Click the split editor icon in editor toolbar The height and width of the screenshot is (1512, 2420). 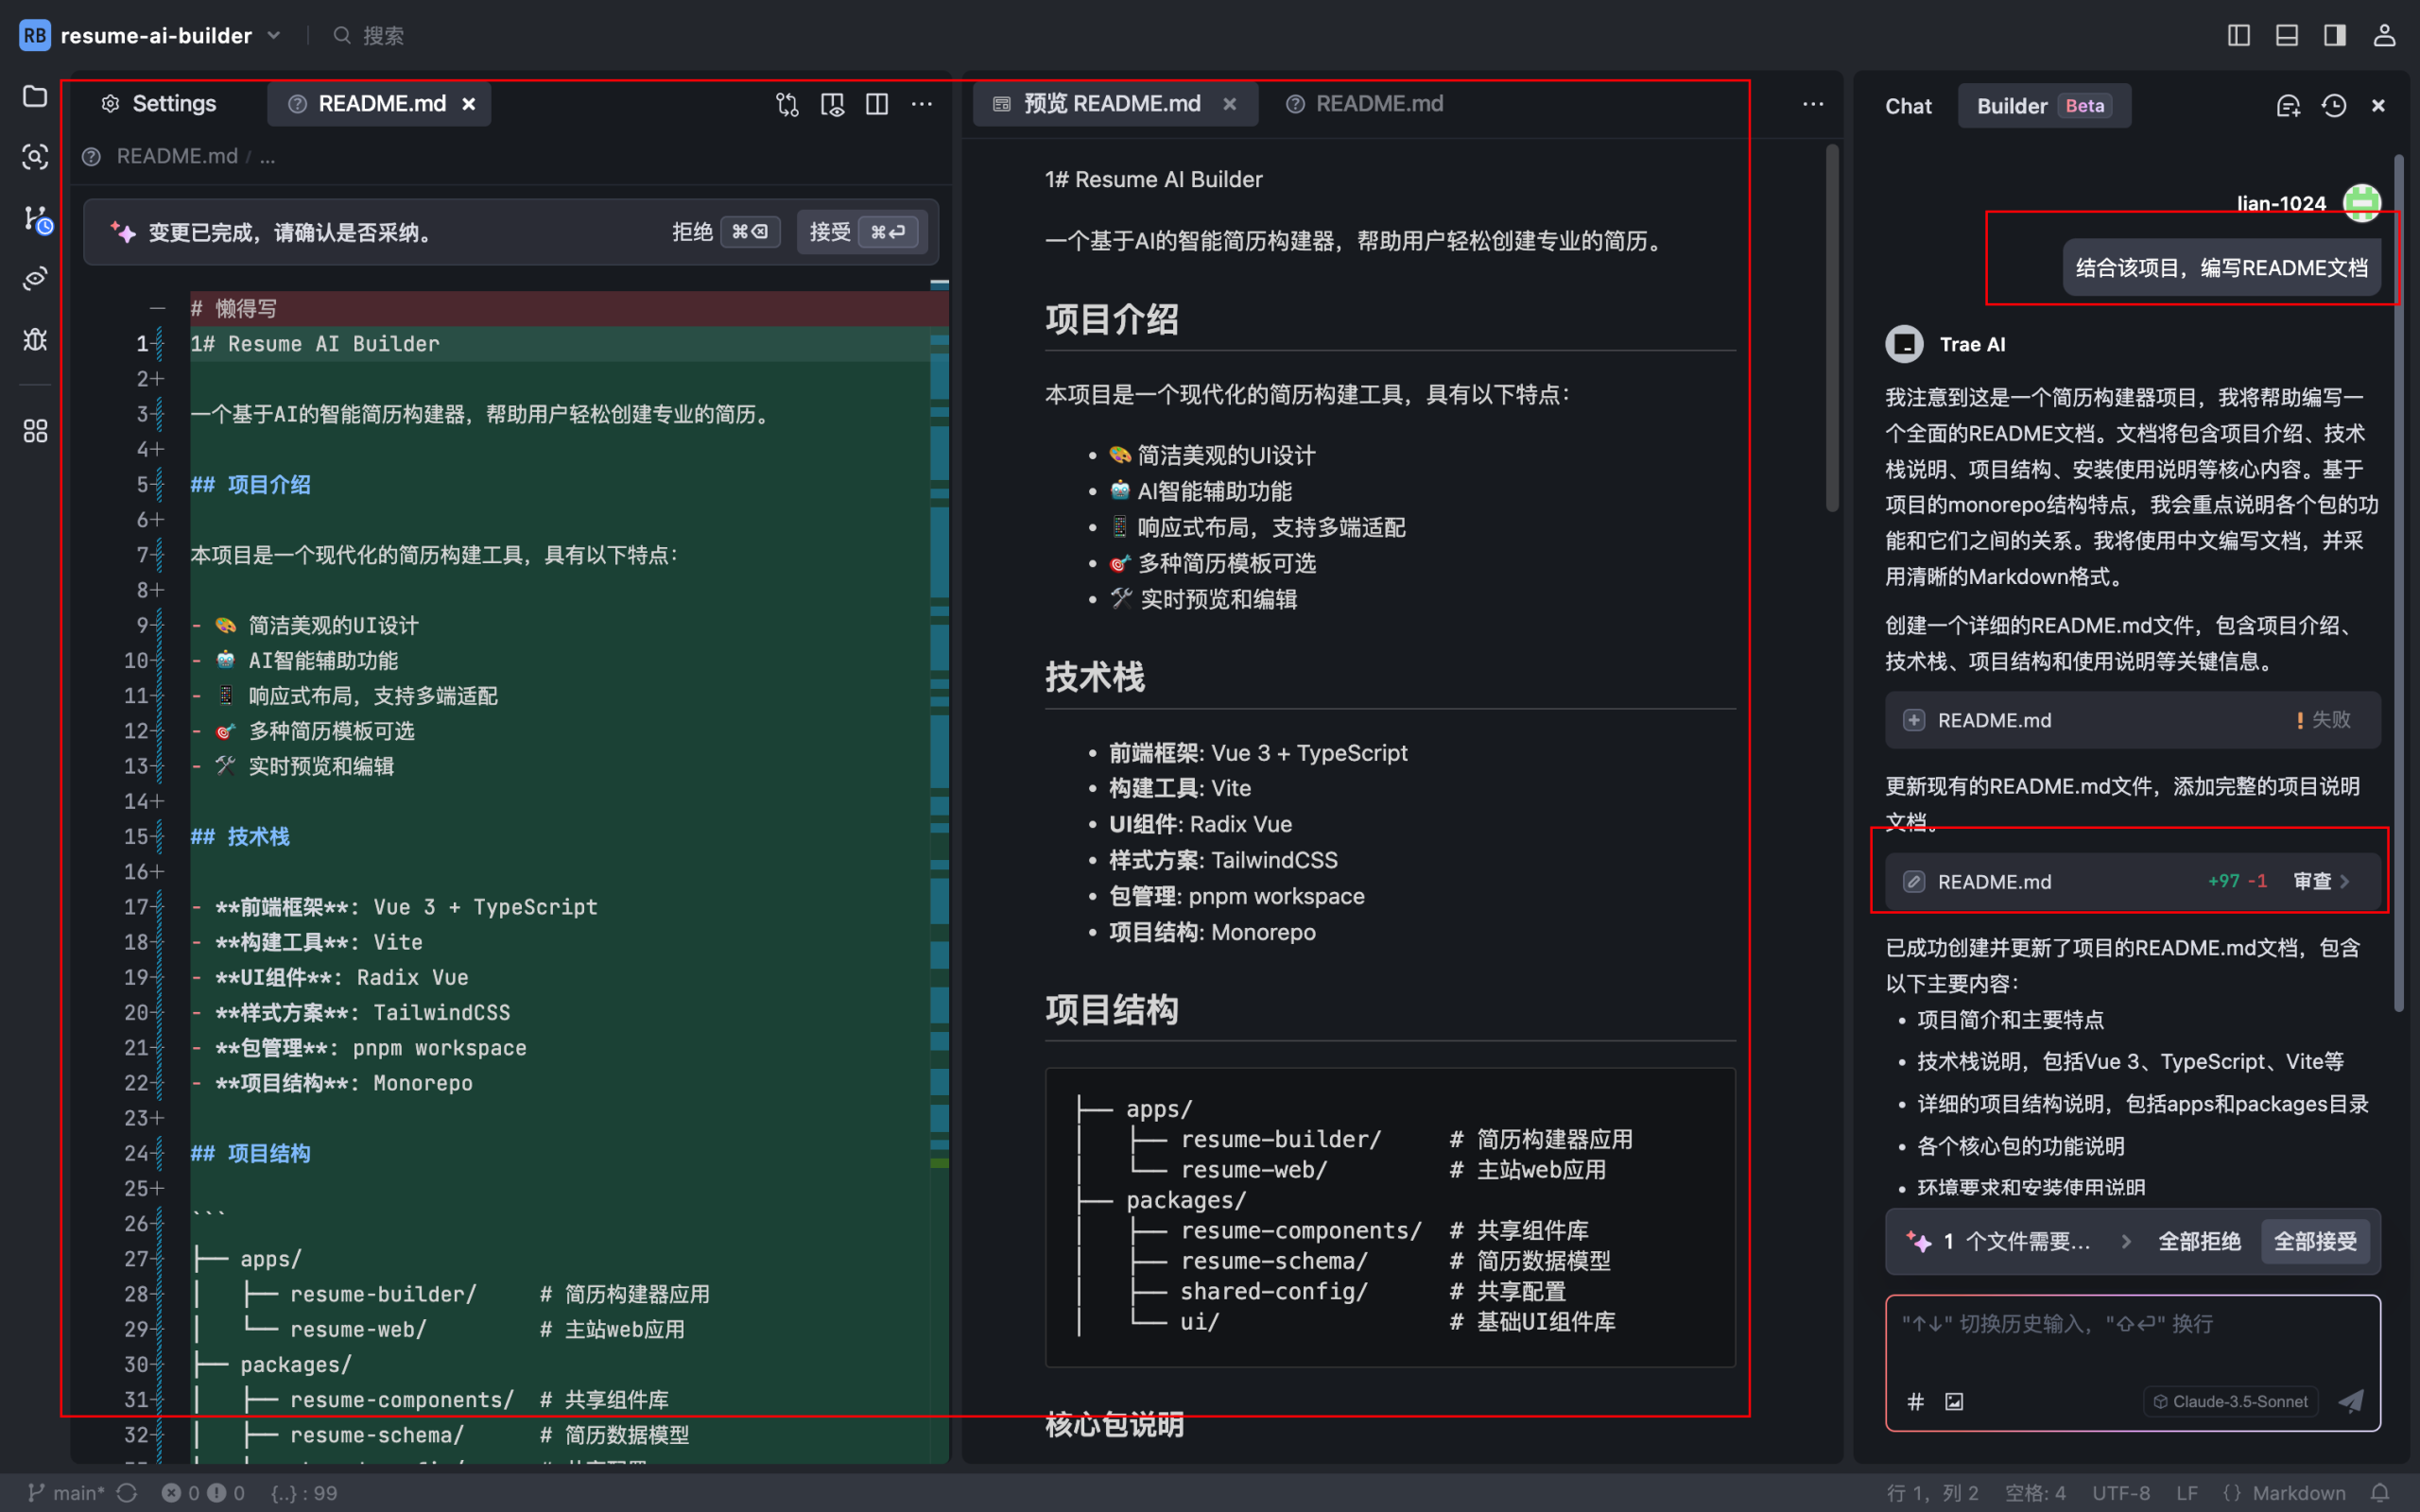click(877, 104)
